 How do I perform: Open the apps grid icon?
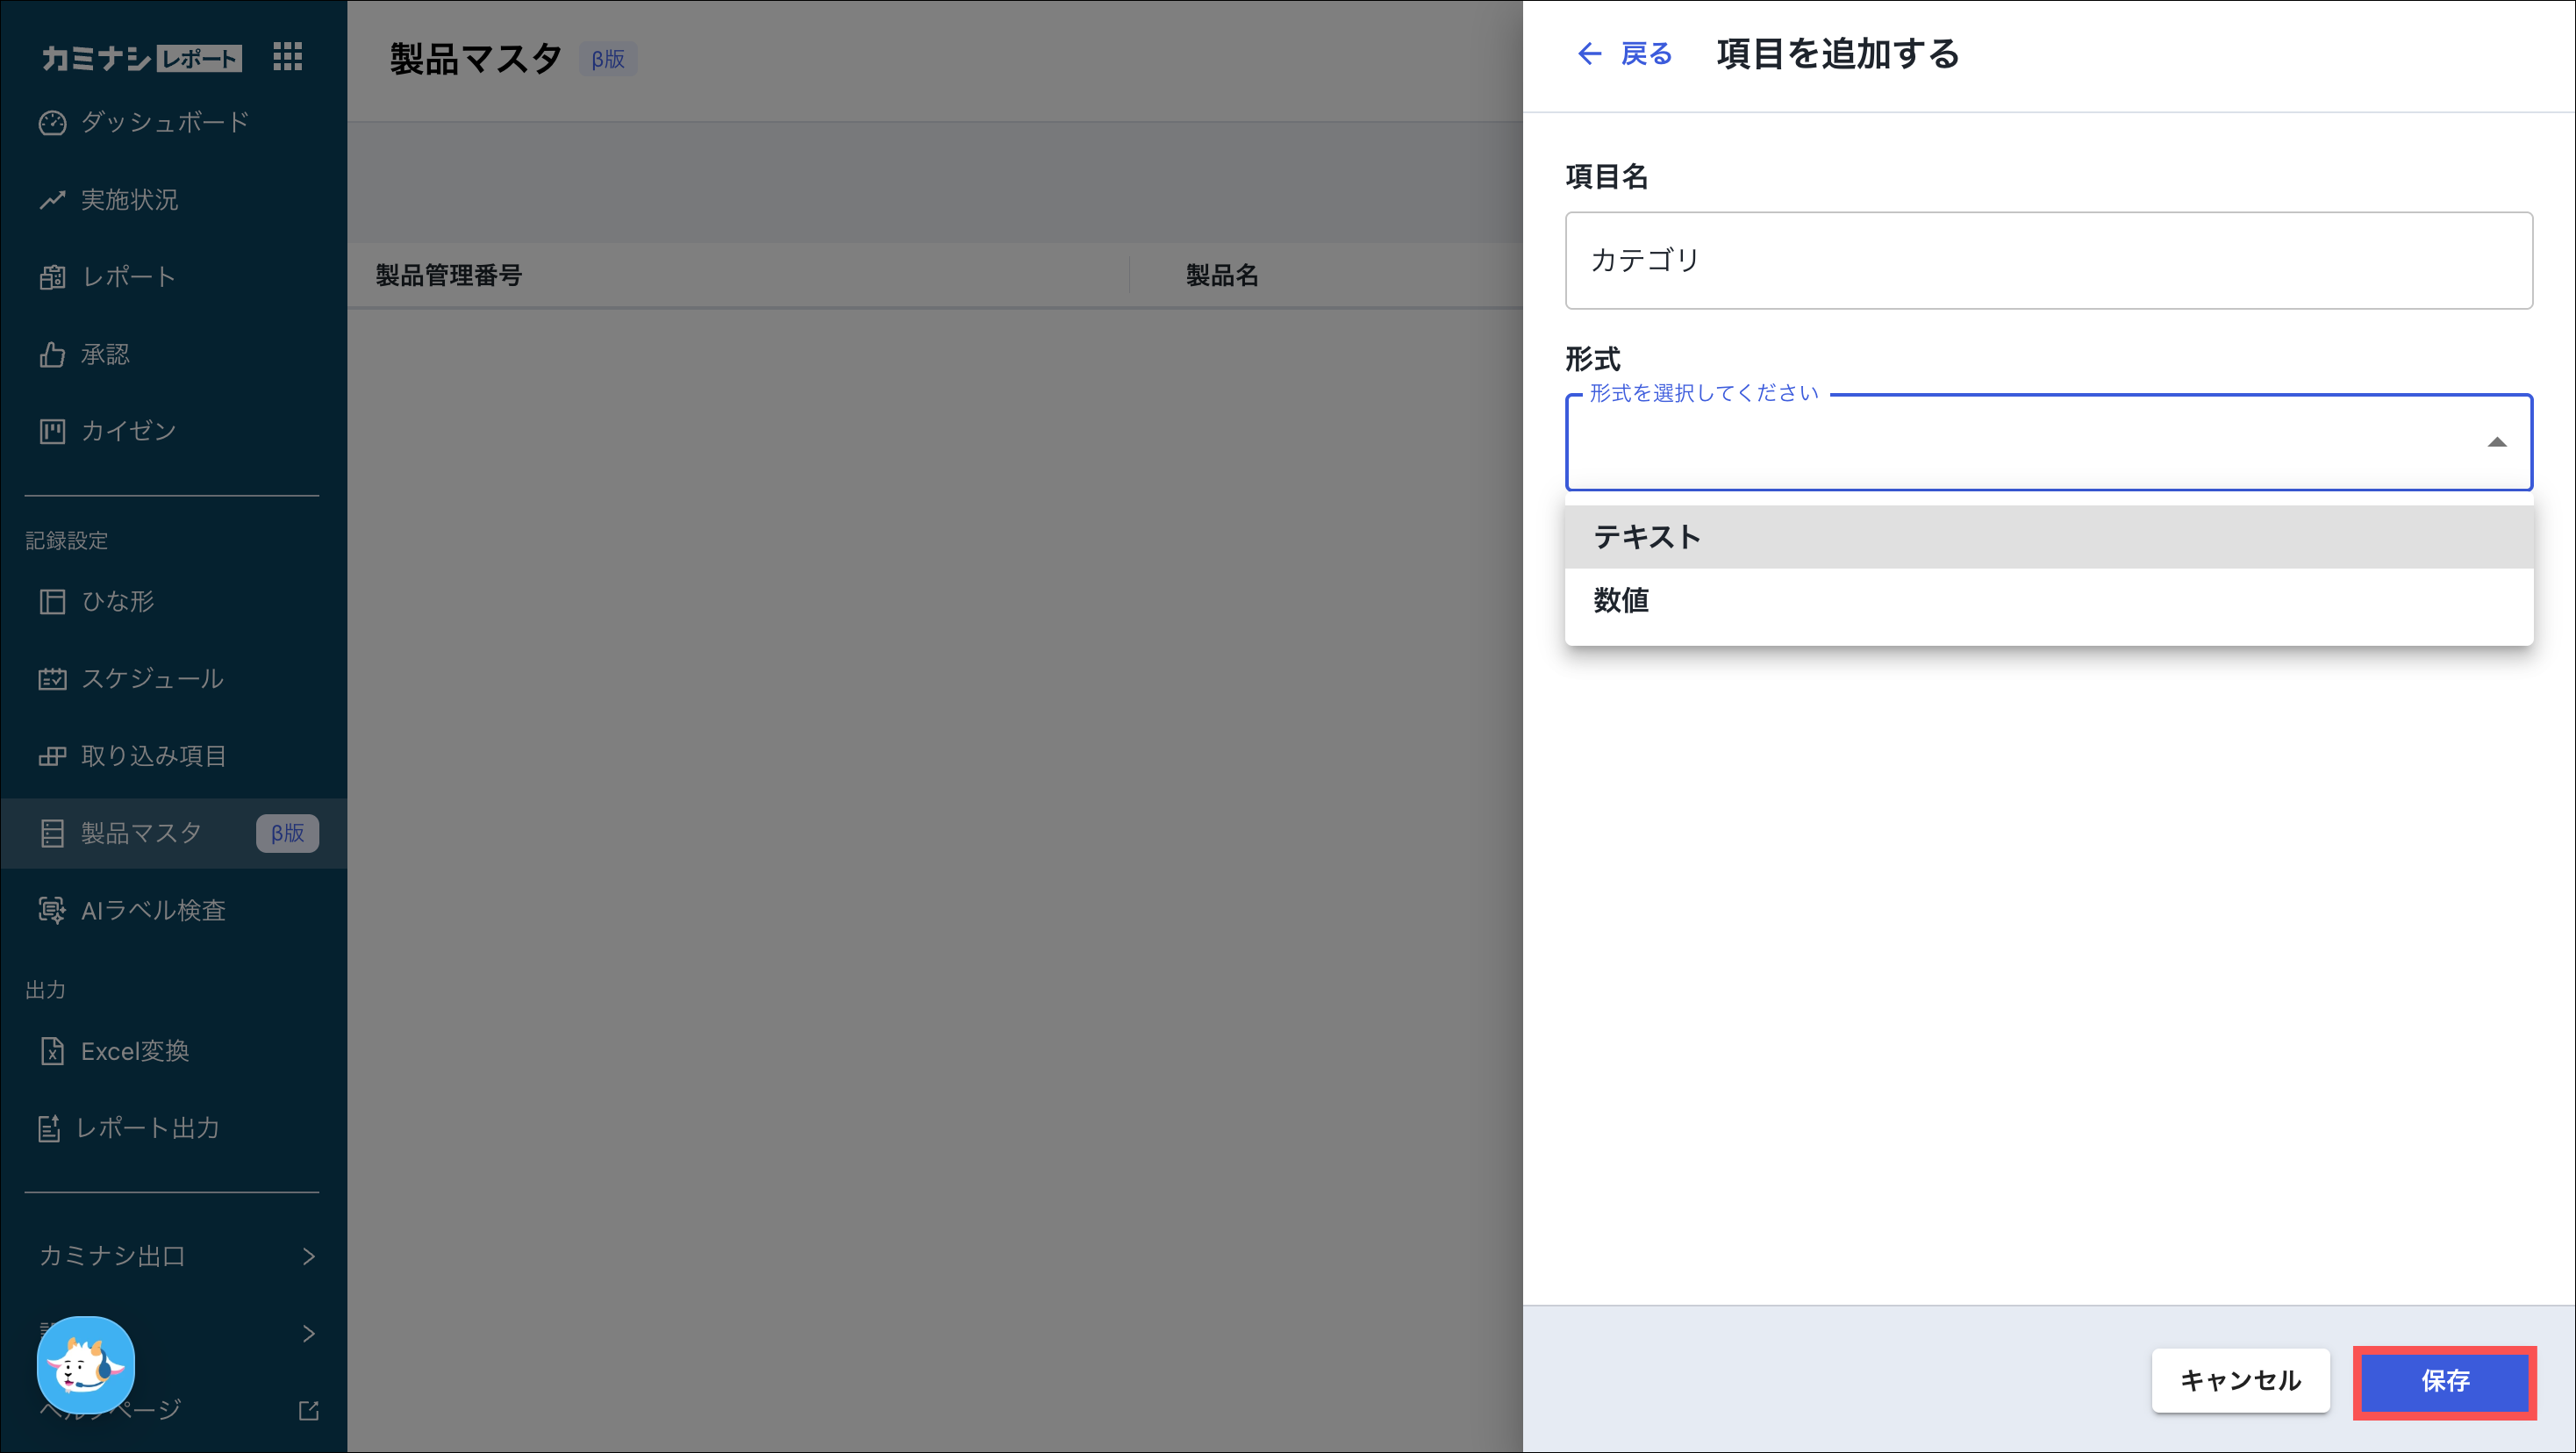coord(287,57)
